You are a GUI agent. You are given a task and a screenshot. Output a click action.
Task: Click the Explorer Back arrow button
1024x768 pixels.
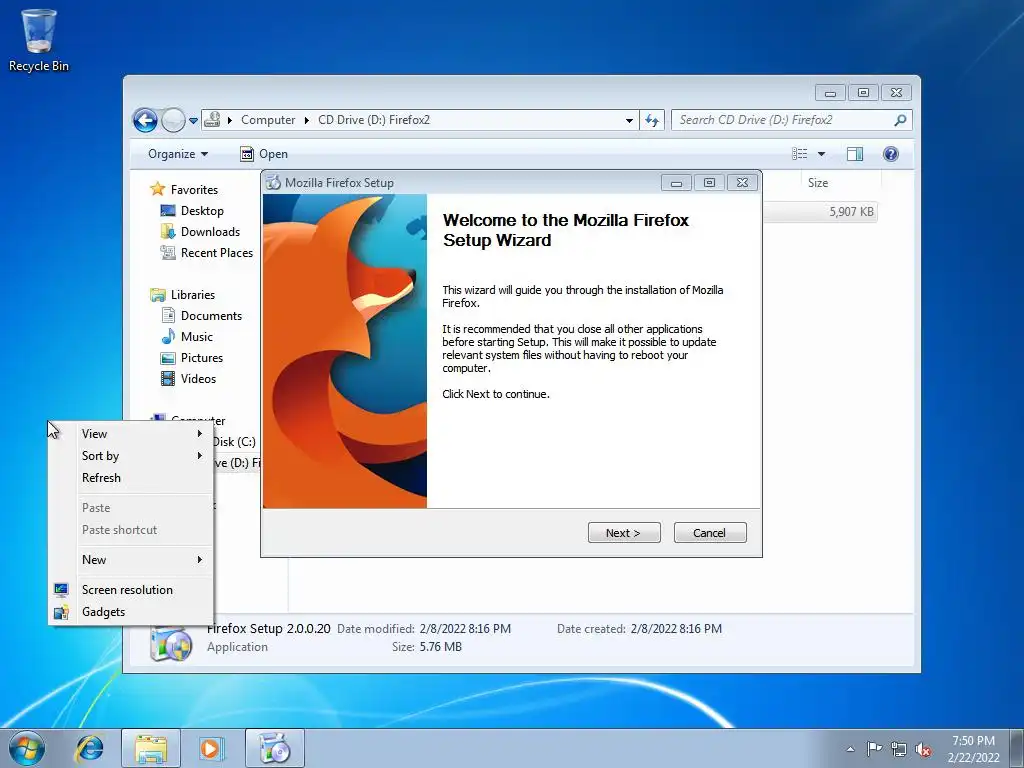145,120
